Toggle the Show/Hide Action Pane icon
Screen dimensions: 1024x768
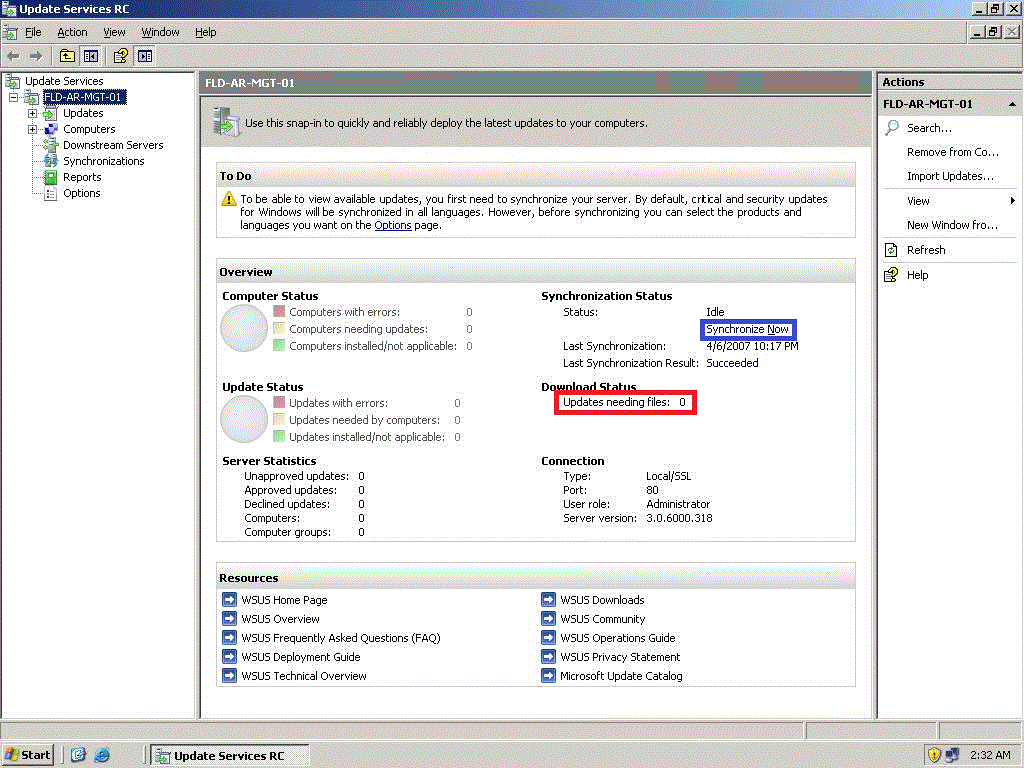coord(144,56)
